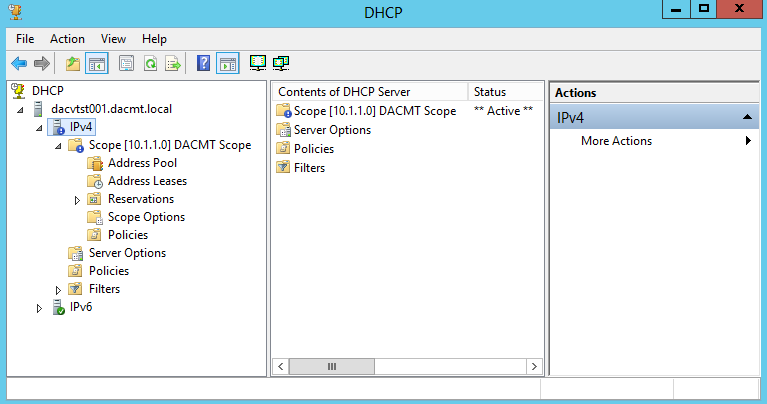The image size is (767, 404).
Task: Maximize the DHCP window
Action: click(703, 9)
